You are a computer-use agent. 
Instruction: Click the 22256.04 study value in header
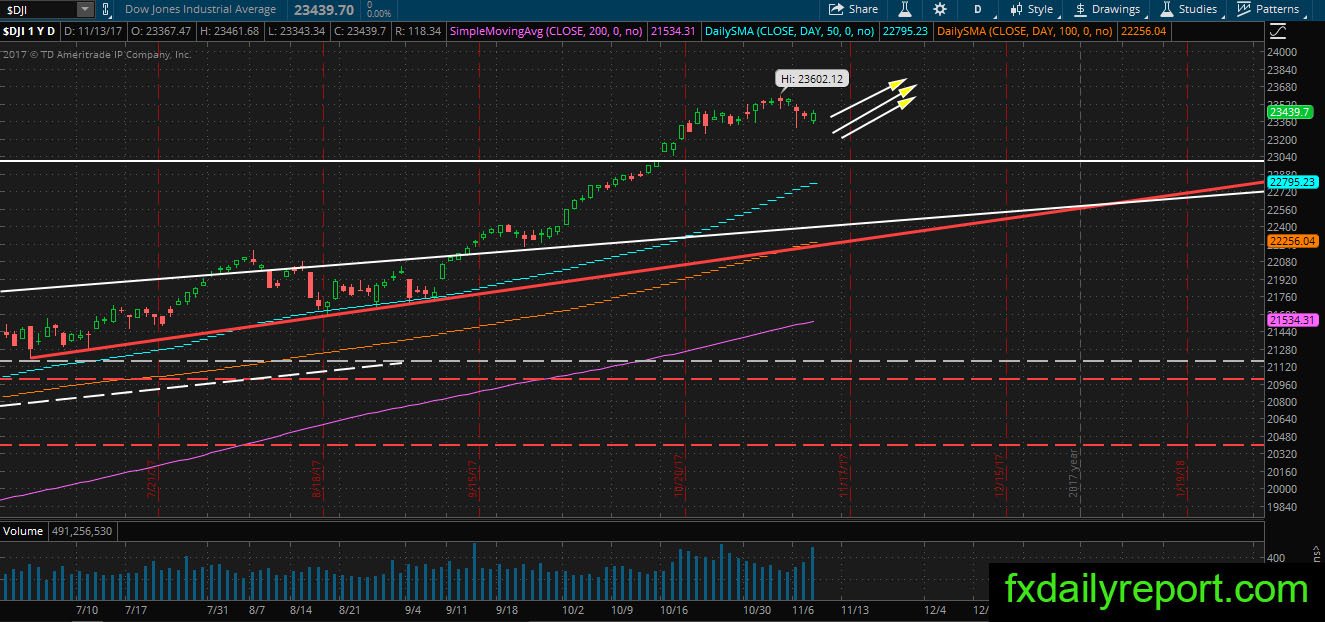pos(1145,31)
